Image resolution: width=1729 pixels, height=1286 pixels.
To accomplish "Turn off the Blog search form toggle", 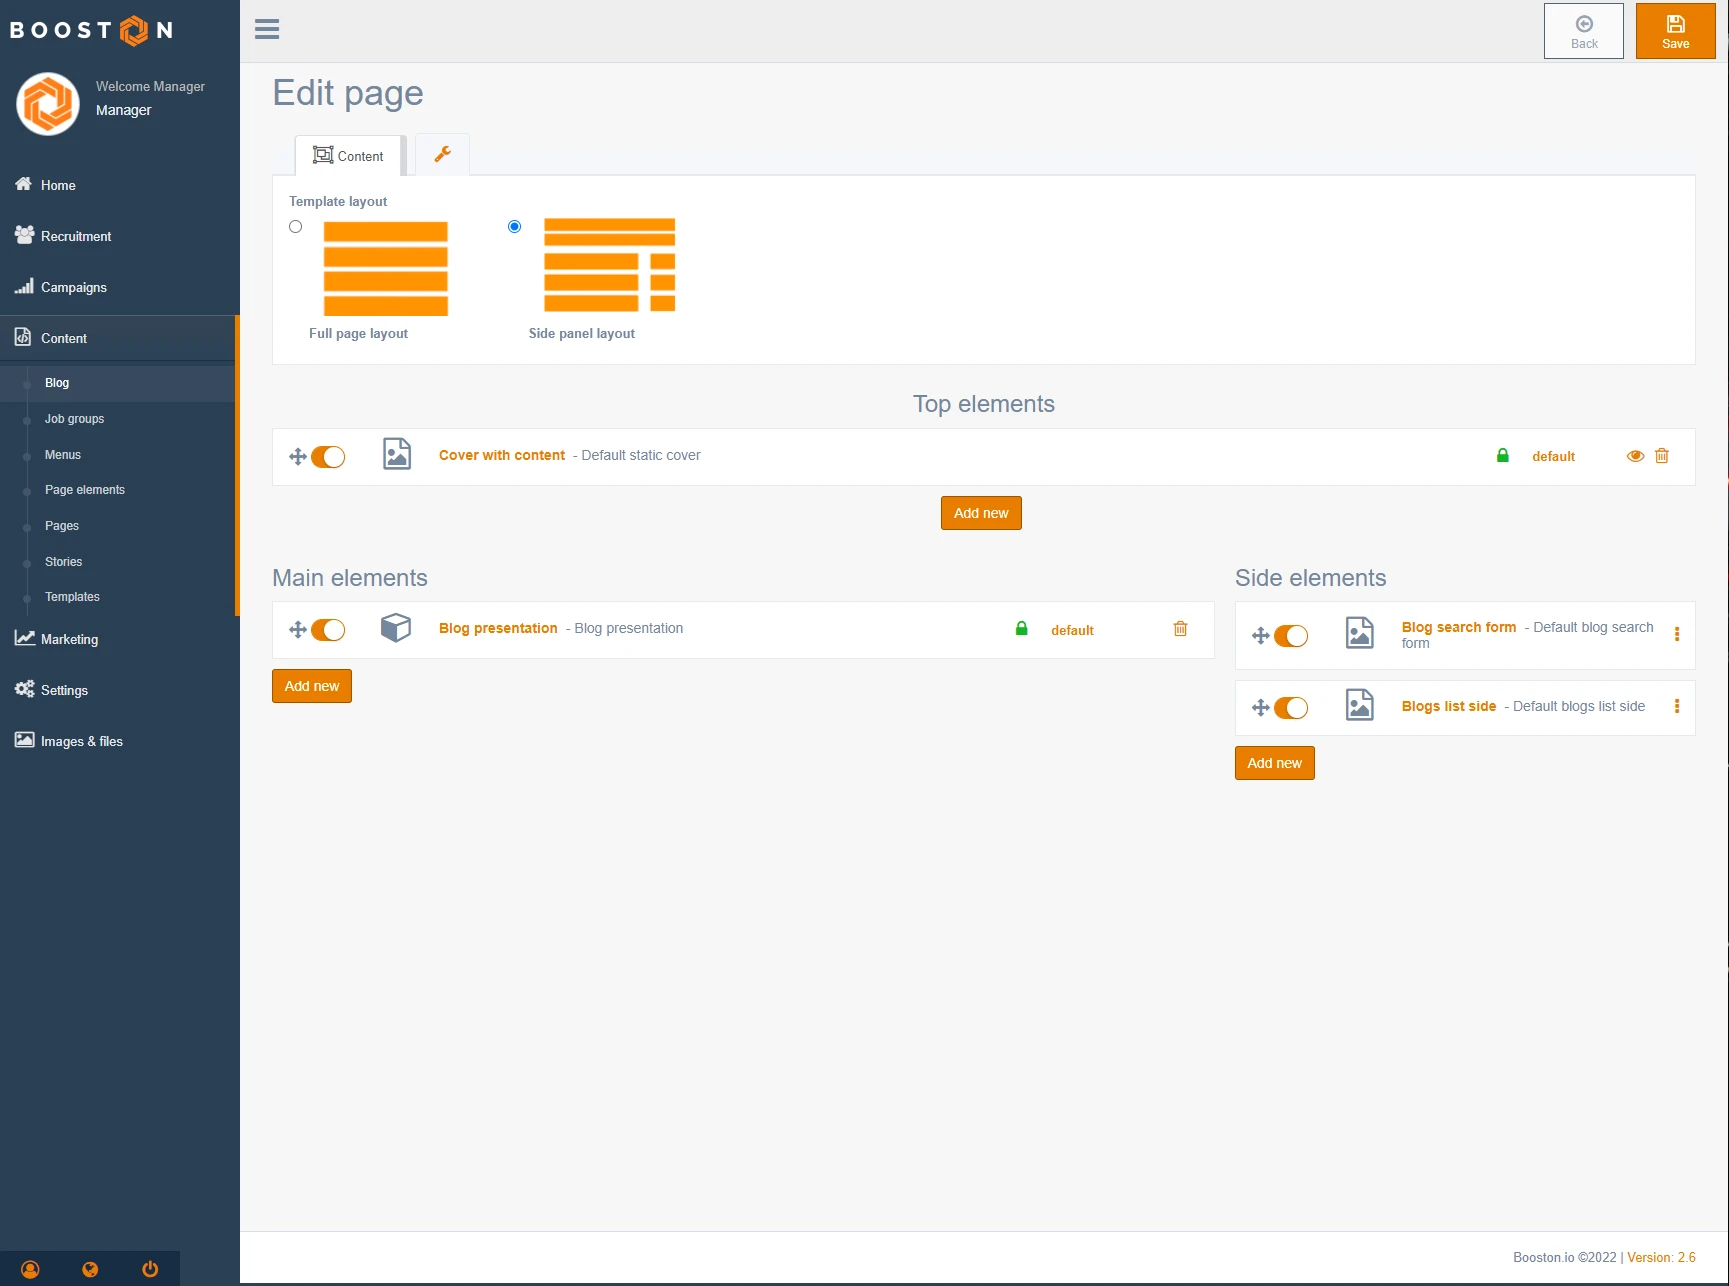I will coord(1291,636).
